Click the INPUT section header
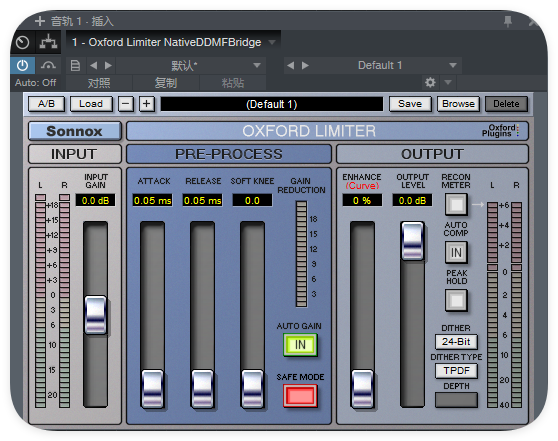The image size is (558, 441). coord(74,154)
